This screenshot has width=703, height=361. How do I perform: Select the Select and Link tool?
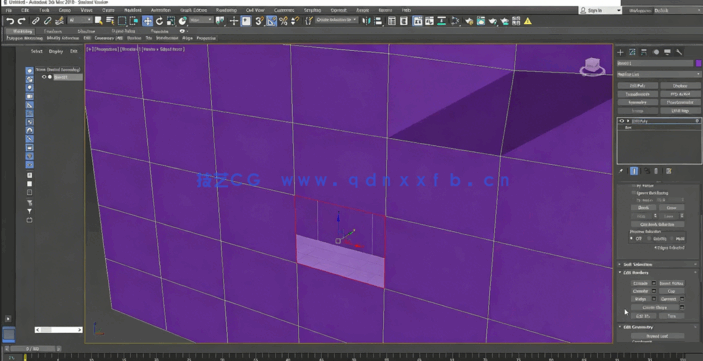tap(35, 21)
